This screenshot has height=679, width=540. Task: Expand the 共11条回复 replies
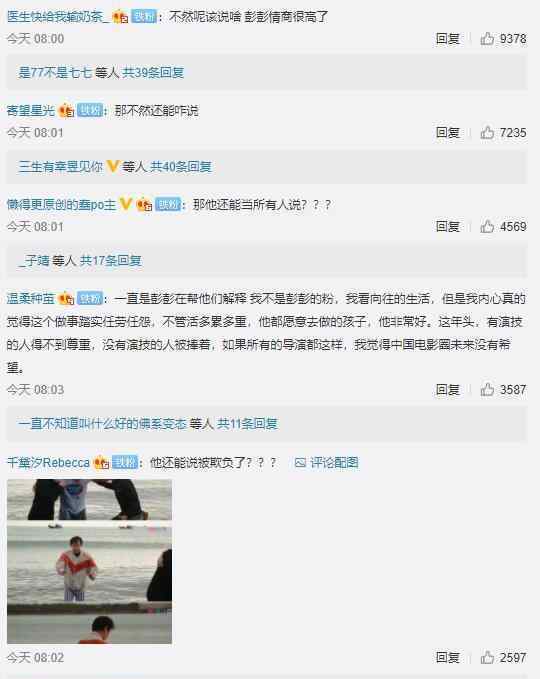click(x=247, y=424)
